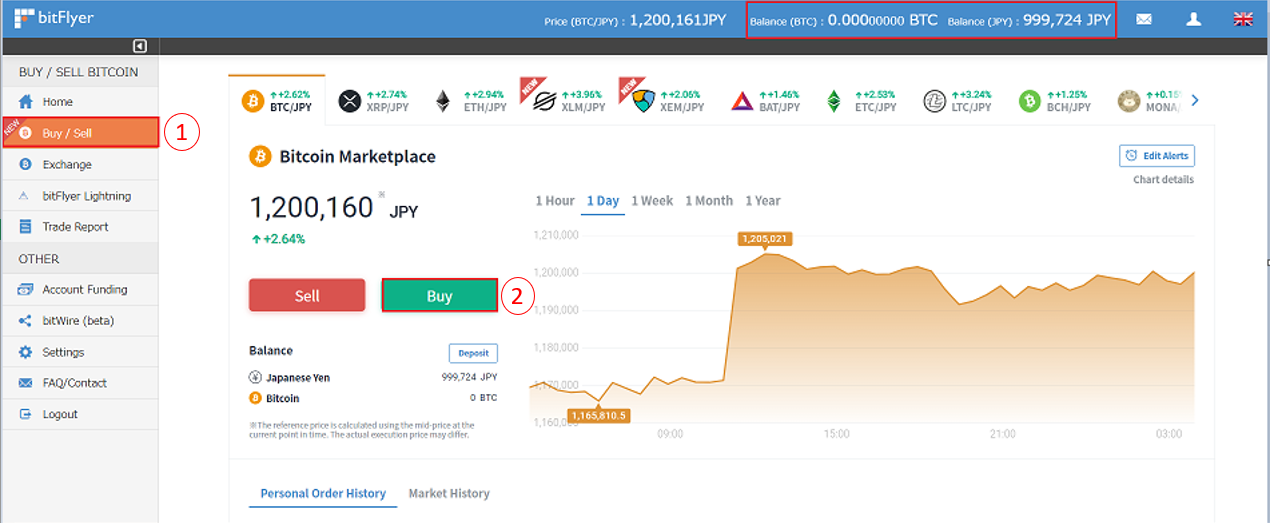Switch to Market History tab
1273x523 pixels.
449,493
